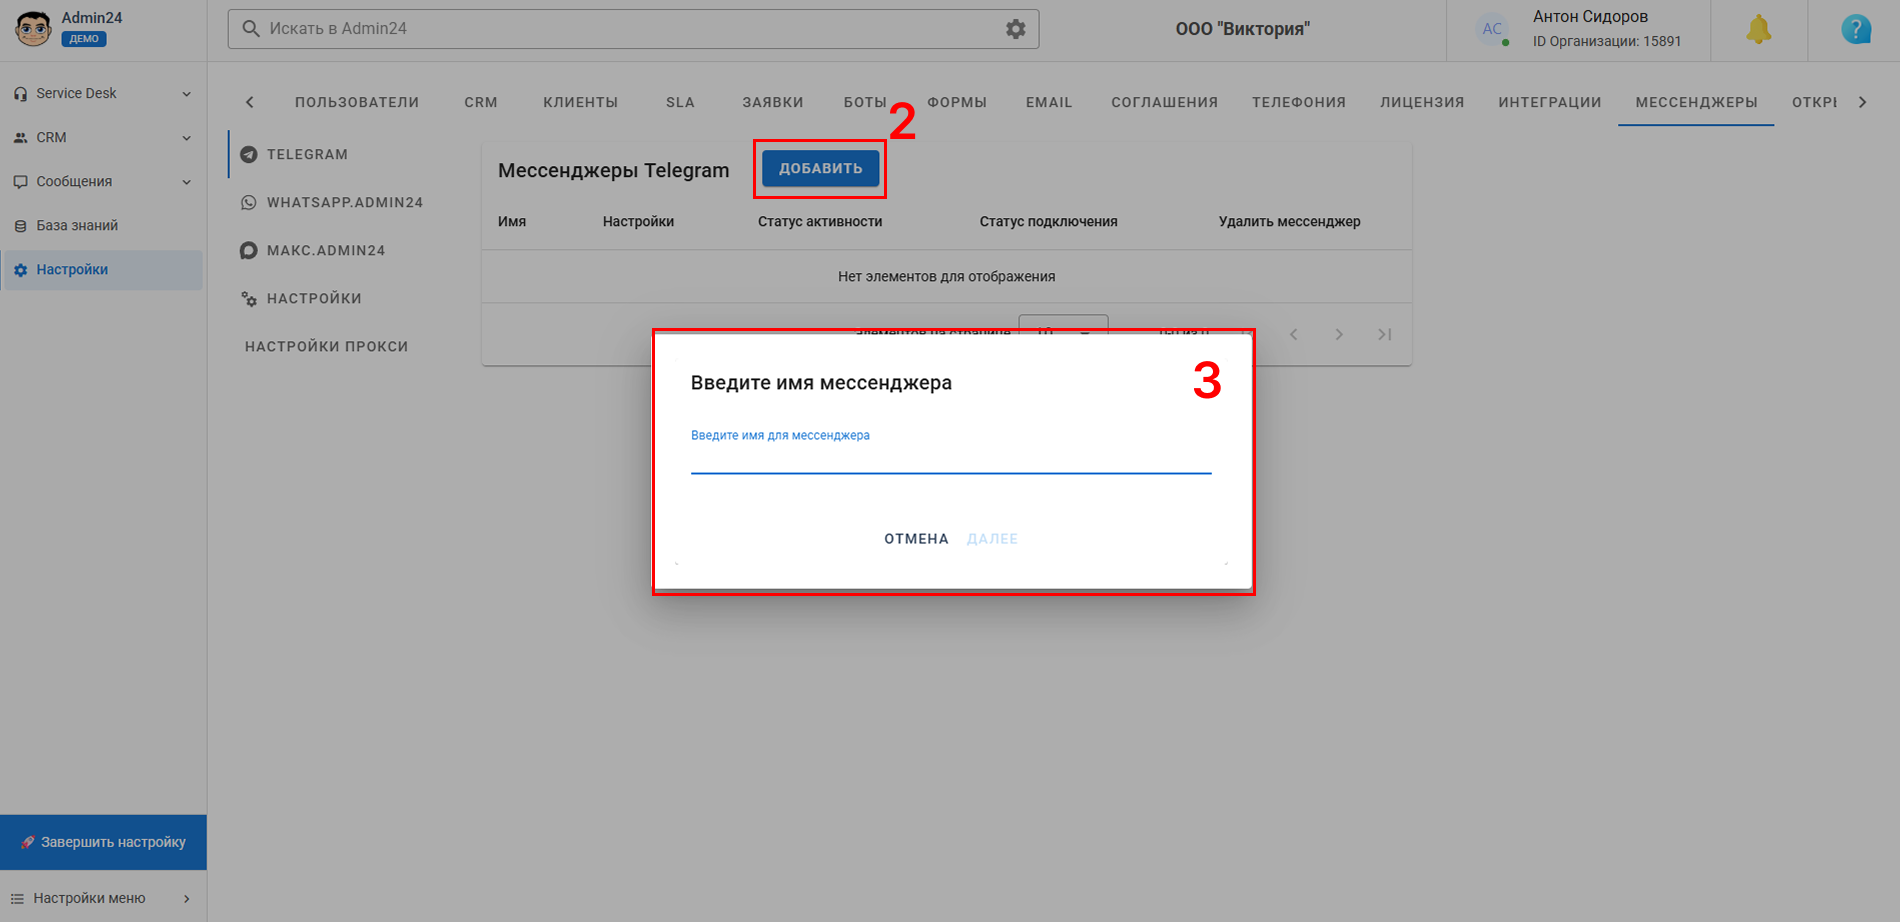Switch to EMAIL tab
The image size is (1900, 922).
[x=1049, y=102]
